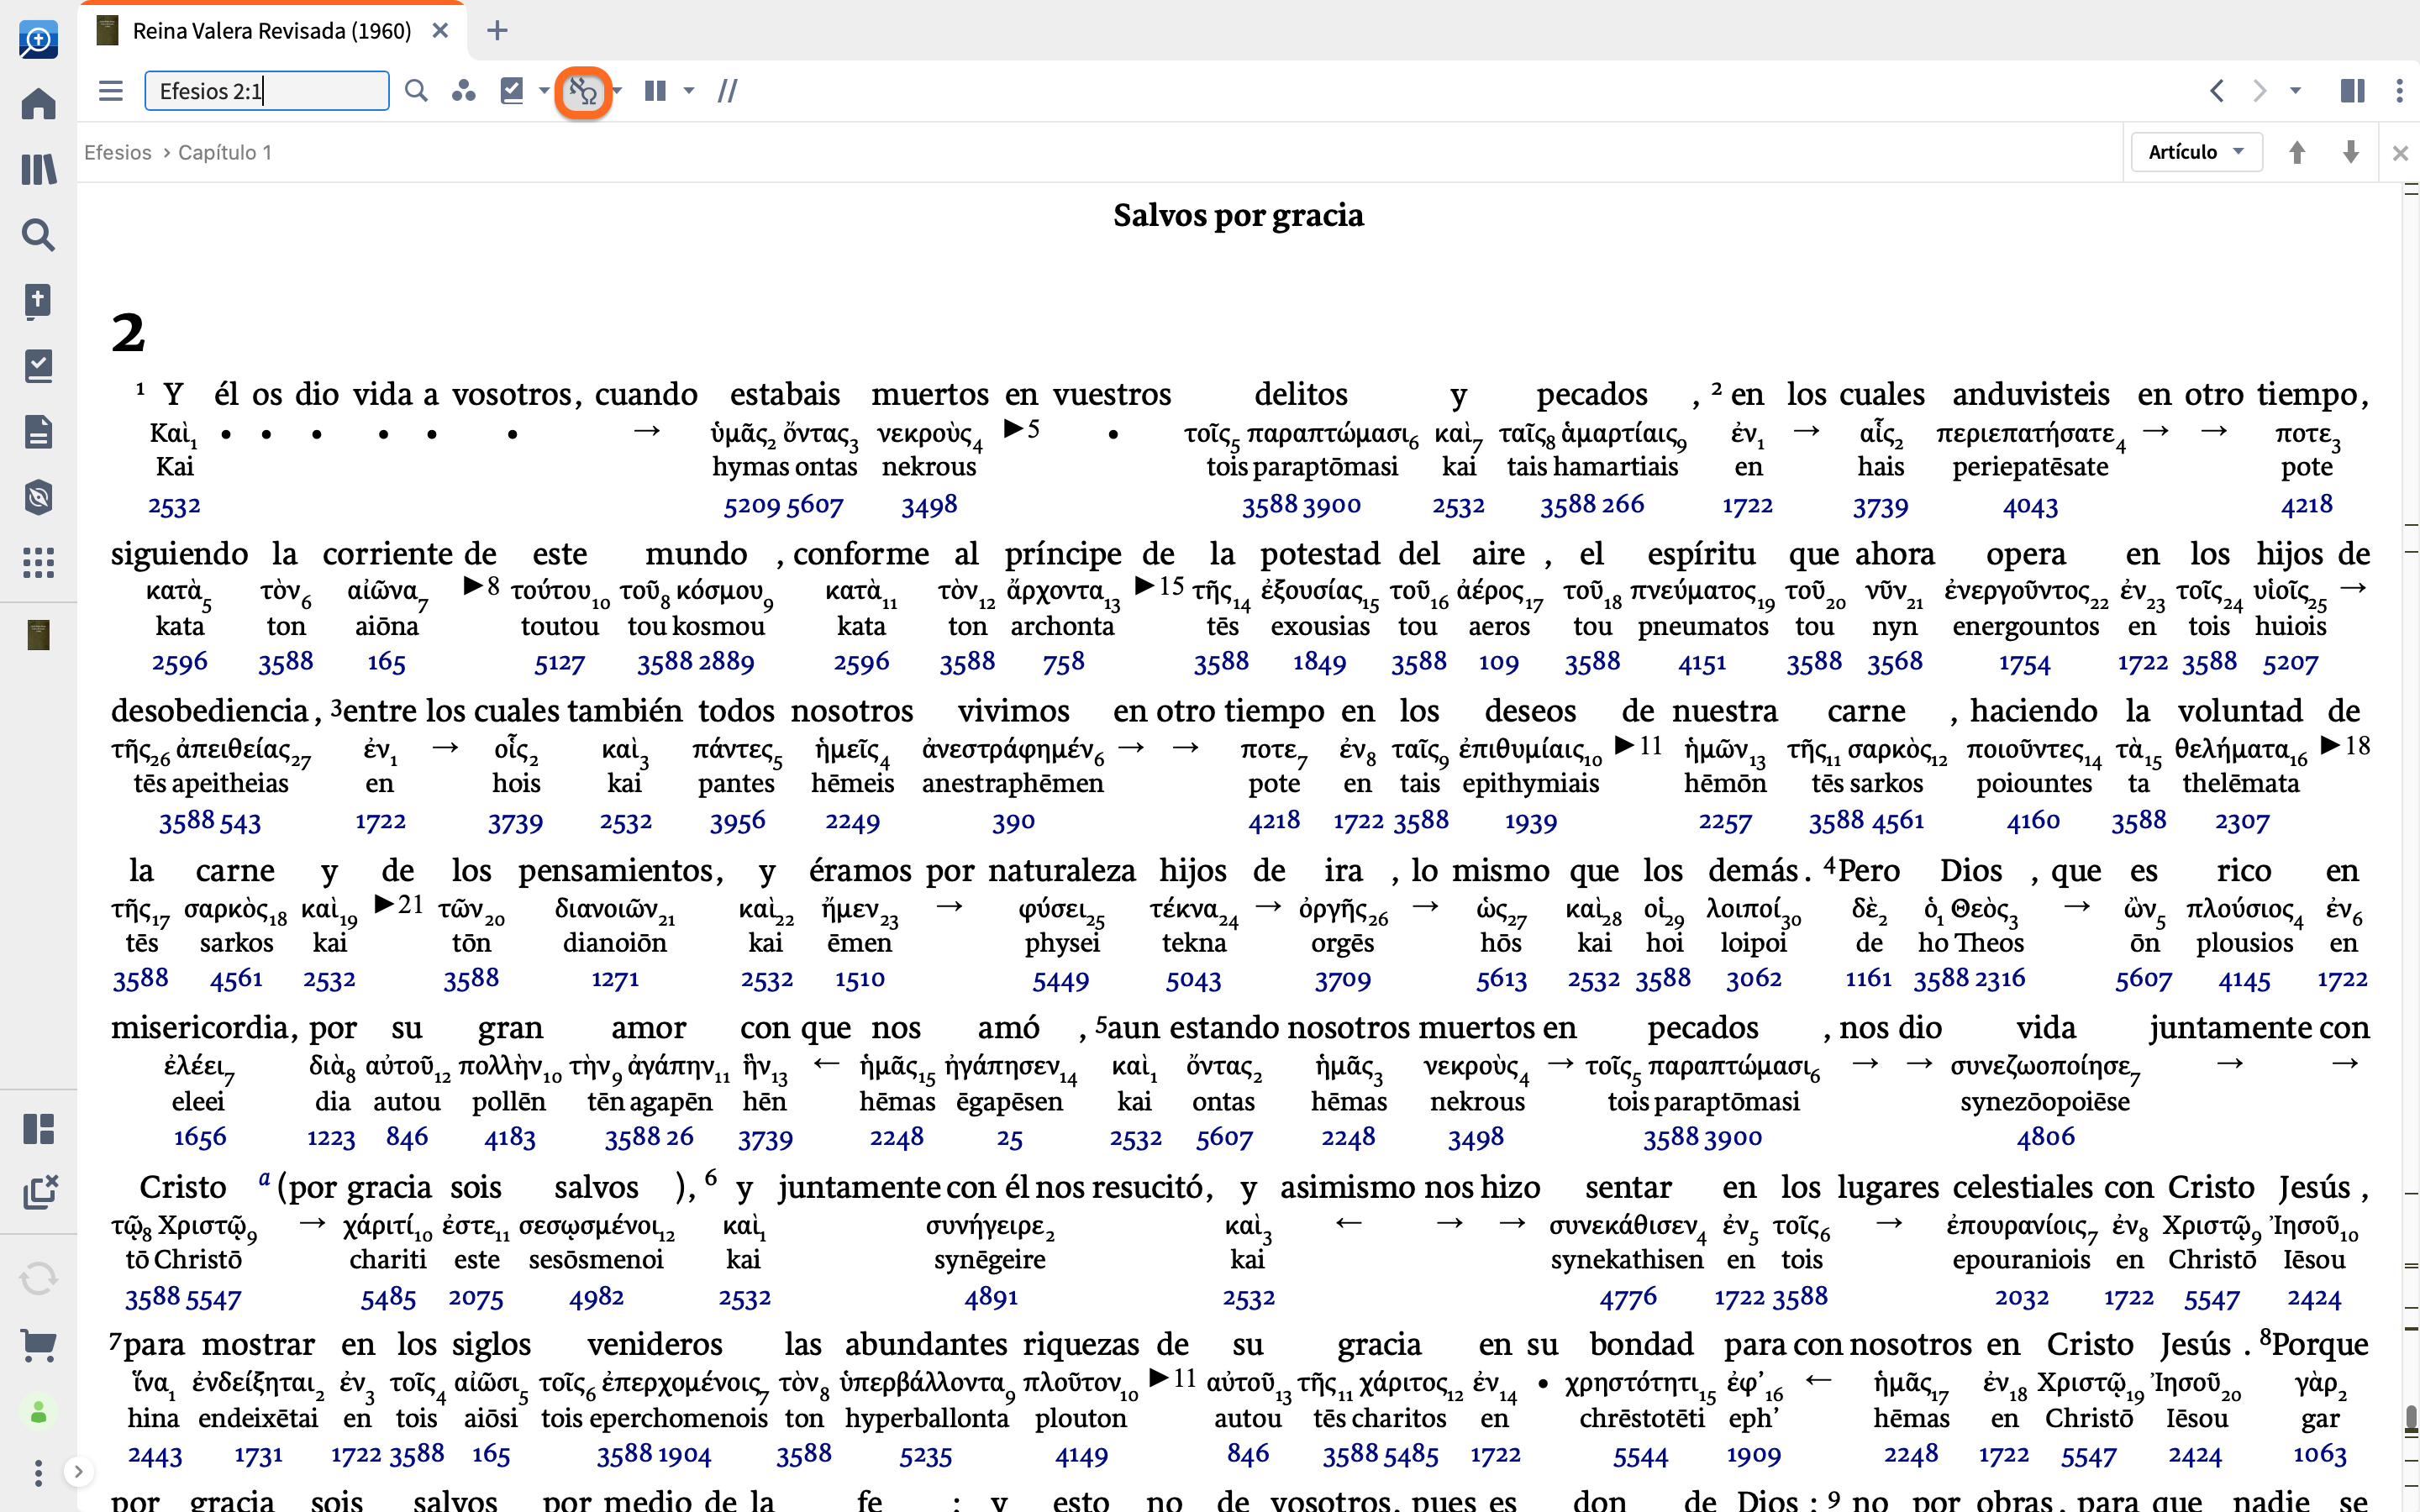Expand the hidden words triangle labeled 8
2420x1512 pixels.
coord(481,586)
